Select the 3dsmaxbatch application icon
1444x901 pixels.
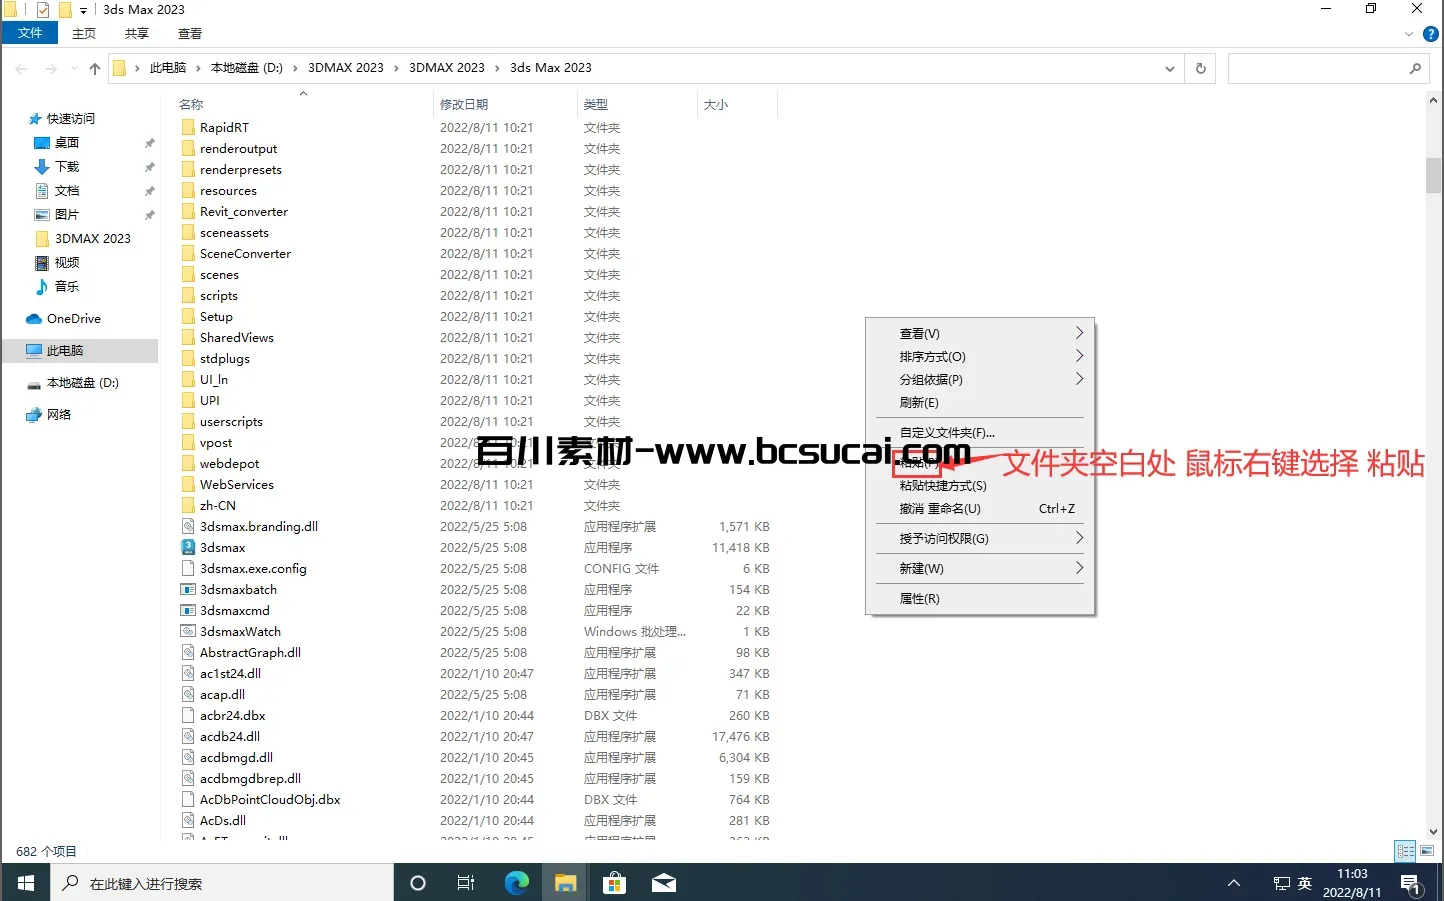187,590
